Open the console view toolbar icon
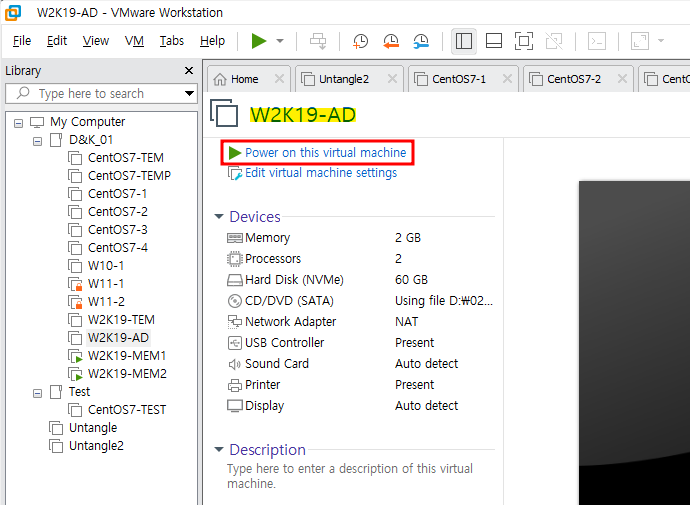 tap(597, 41)
